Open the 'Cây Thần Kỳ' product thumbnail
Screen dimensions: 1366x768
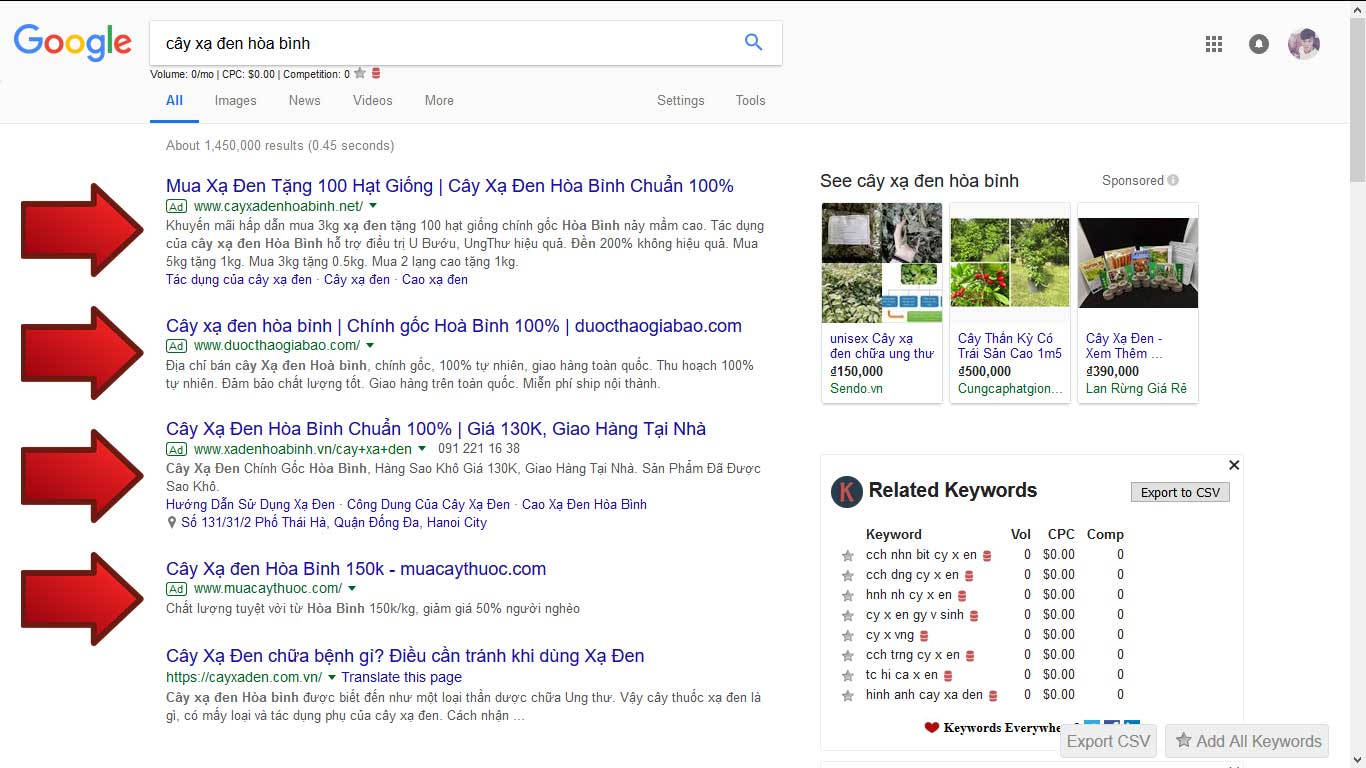tap(1010, 263)
